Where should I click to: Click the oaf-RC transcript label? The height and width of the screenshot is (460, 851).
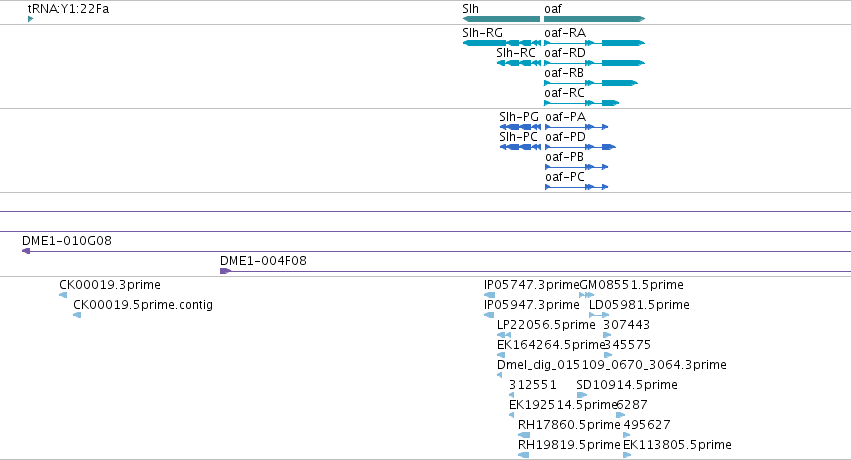tap(564, 93)
